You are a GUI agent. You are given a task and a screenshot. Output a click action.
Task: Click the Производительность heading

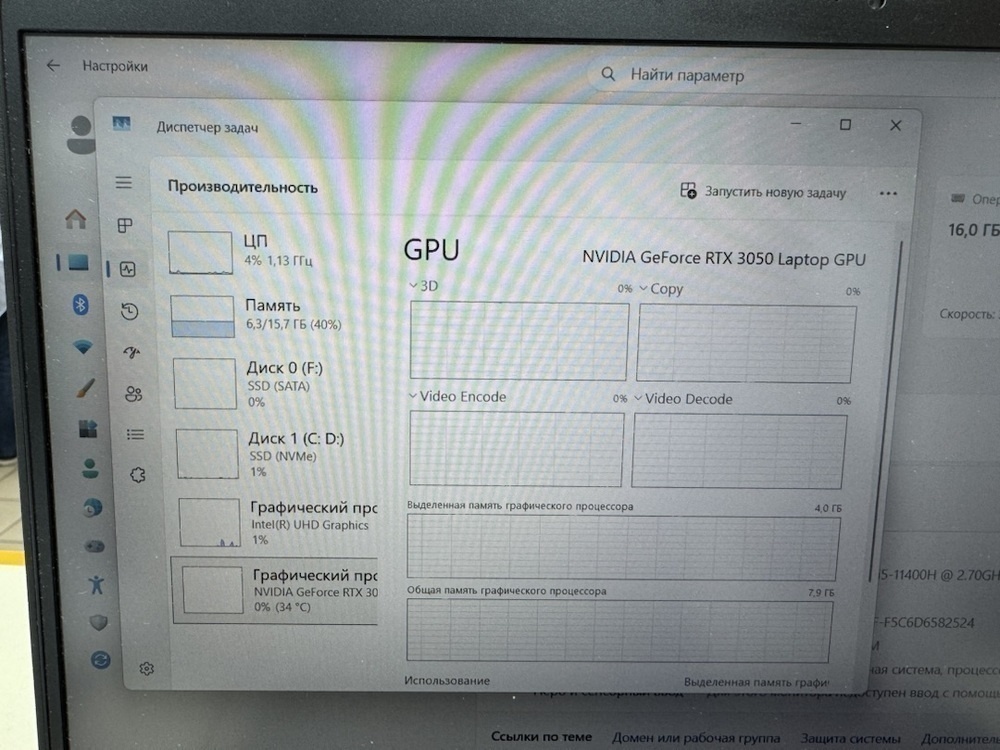coord(242,187)
